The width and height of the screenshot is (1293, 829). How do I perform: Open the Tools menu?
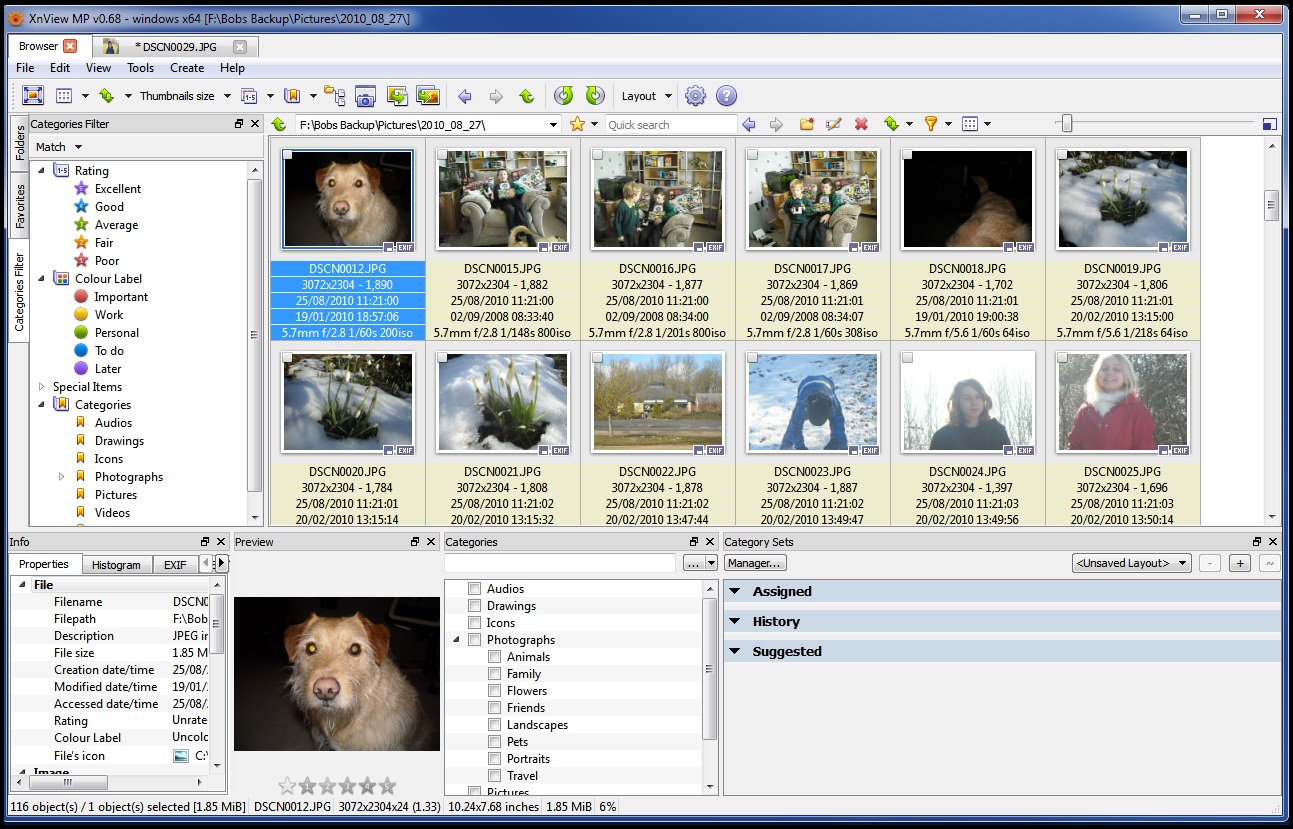140,68
